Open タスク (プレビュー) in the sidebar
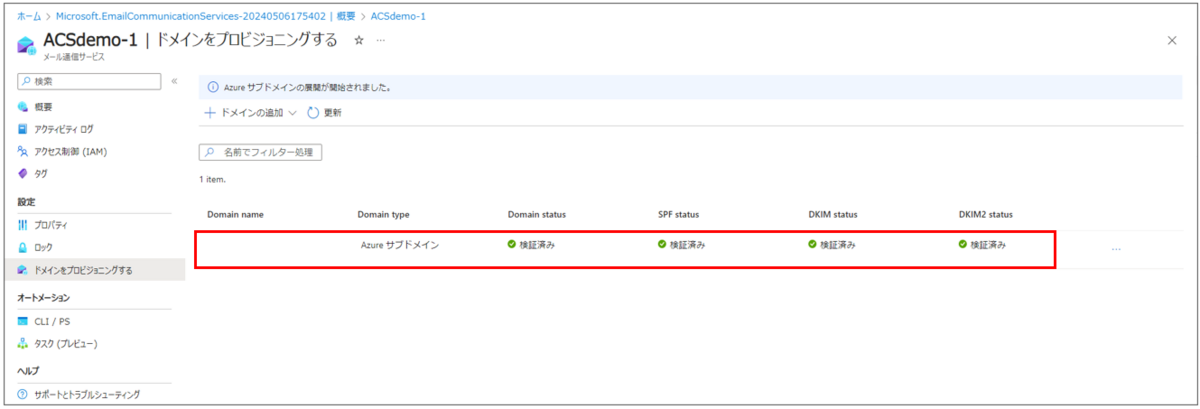This screenshot has width=1200, height=409. (66, 344)
